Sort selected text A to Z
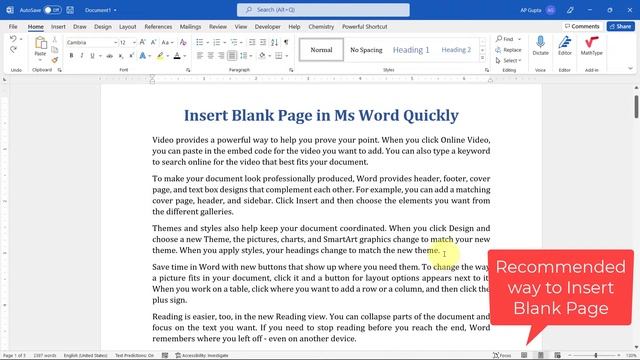This screenshot has height=360, width=640. pos(275,42)
